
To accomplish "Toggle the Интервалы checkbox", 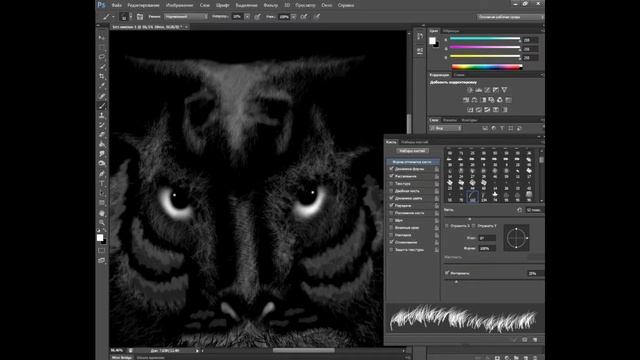I will [447, 273].
